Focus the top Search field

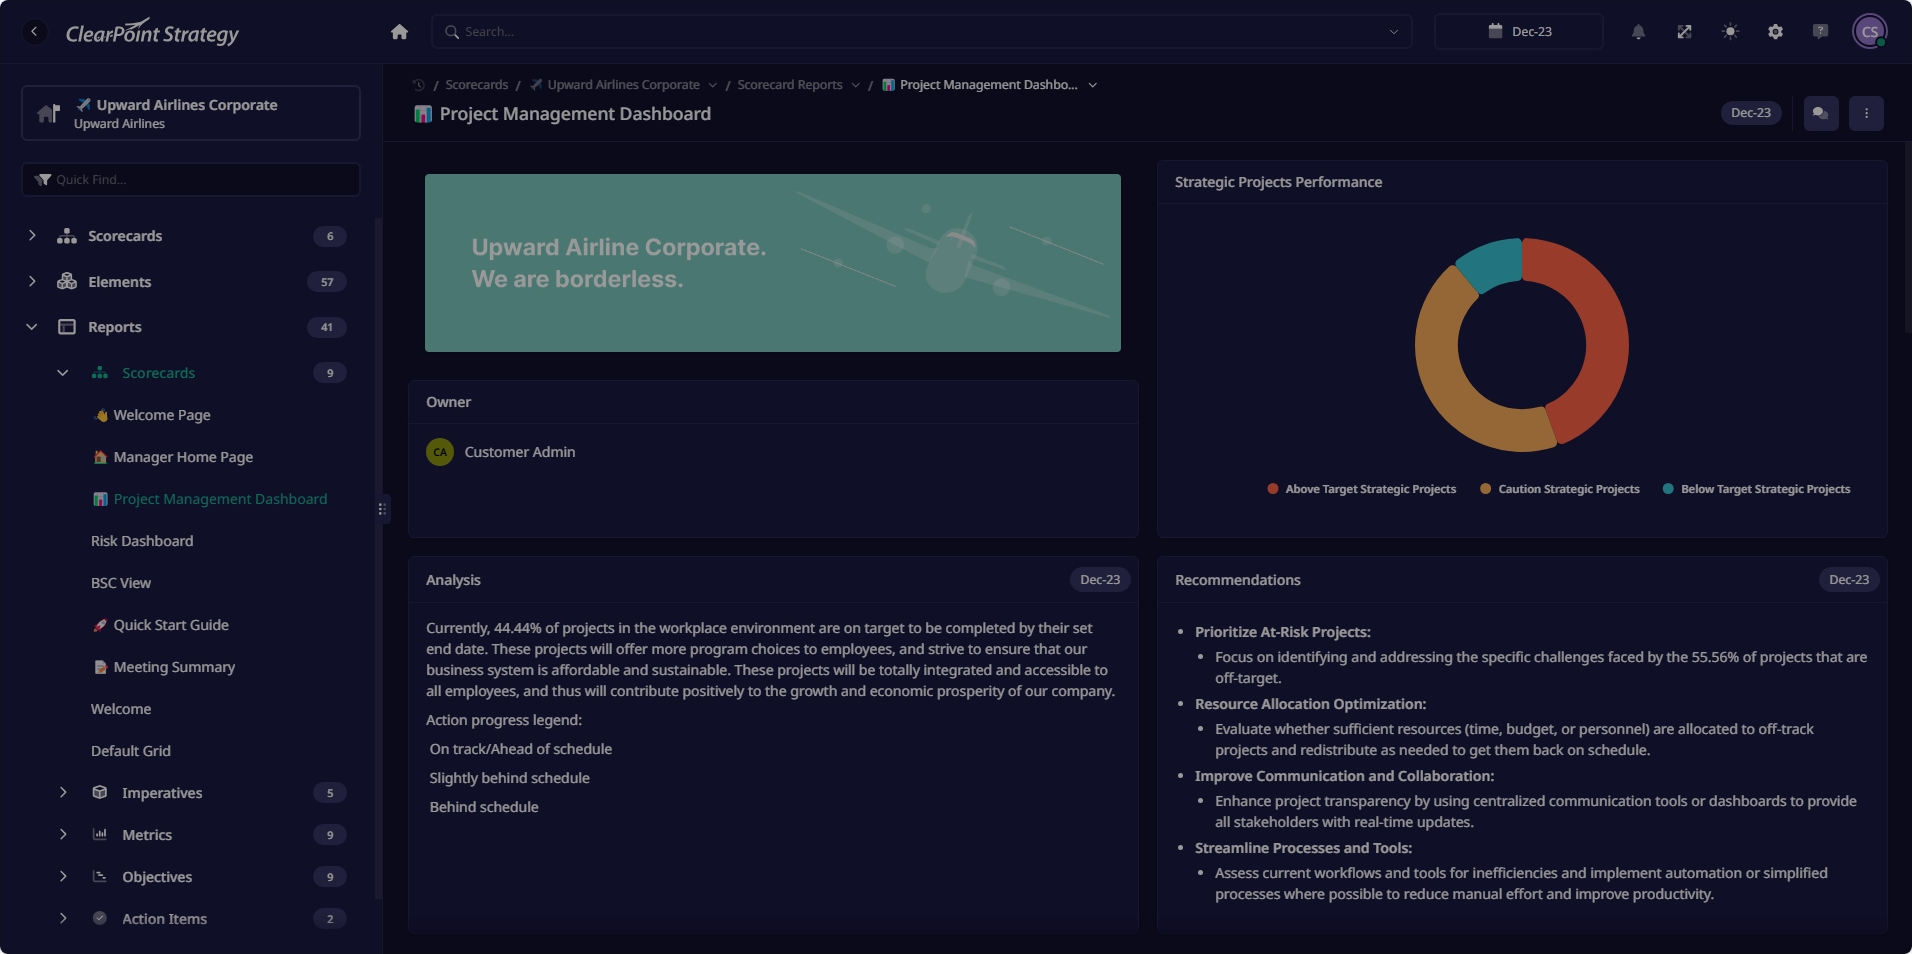(x=920, y=32)
